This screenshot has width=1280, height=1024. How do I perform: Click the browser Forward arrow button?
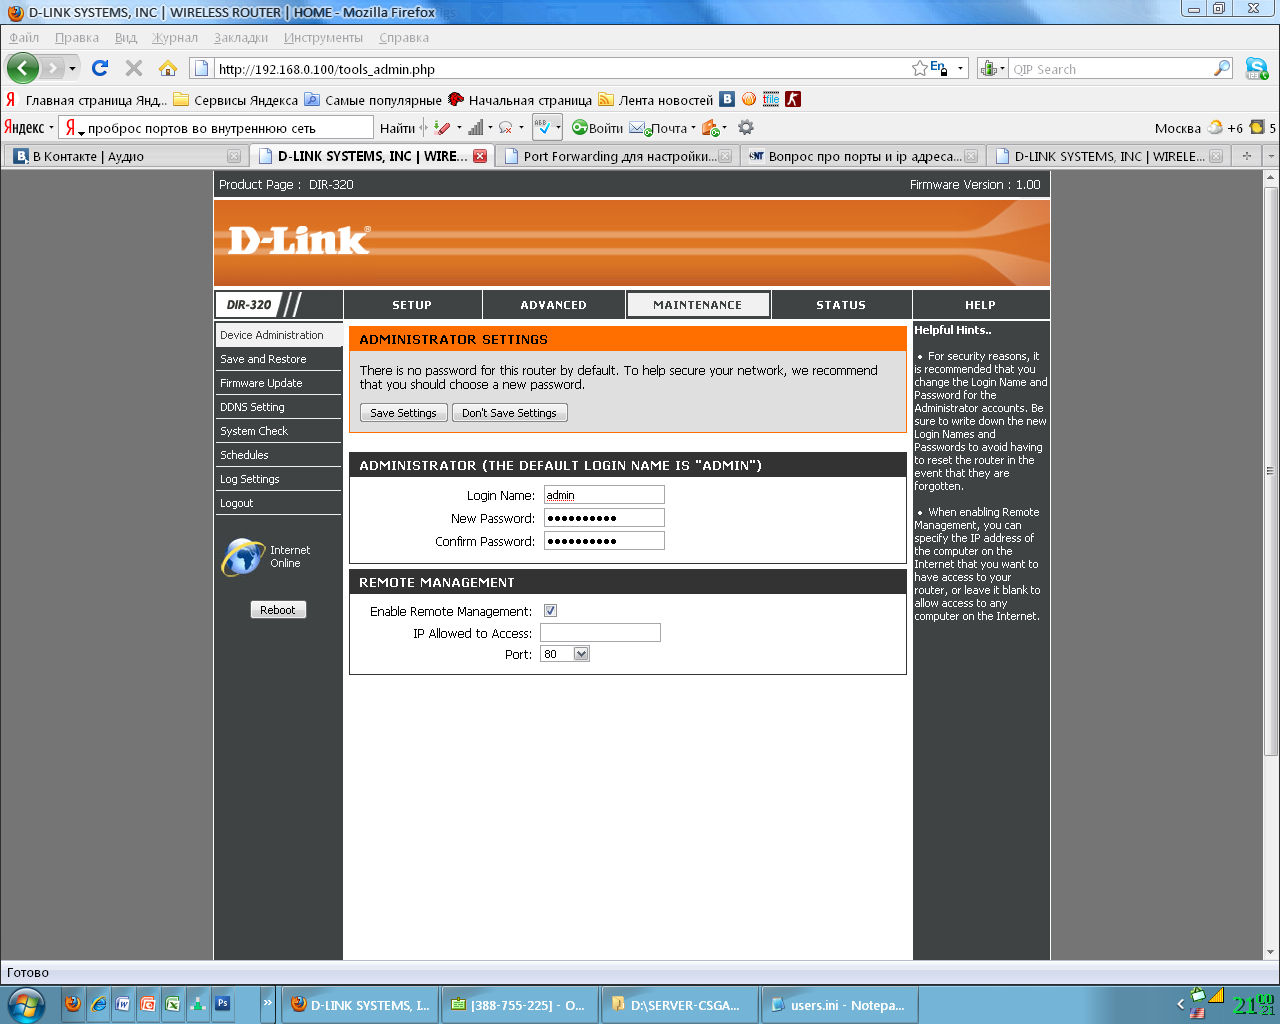point(52,68)
